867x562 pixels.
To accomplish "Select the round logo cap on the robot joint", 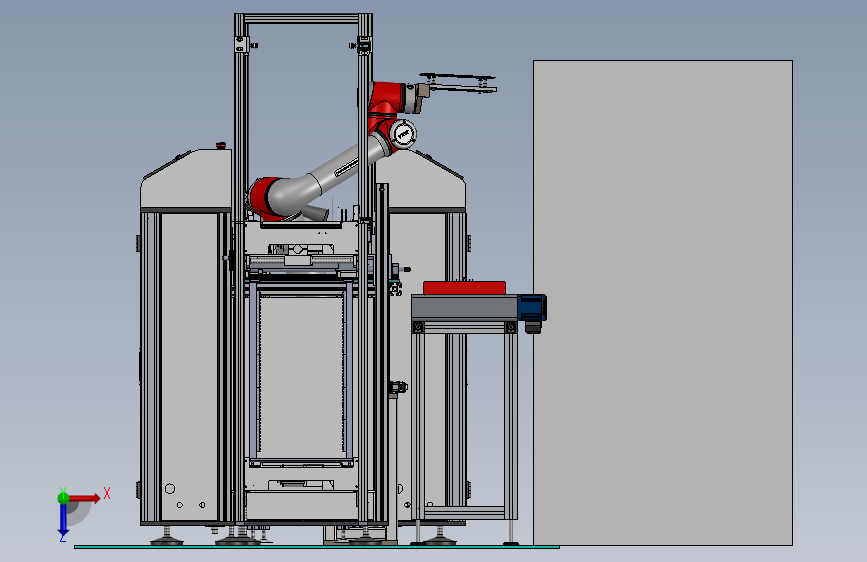I will point(404,134).
